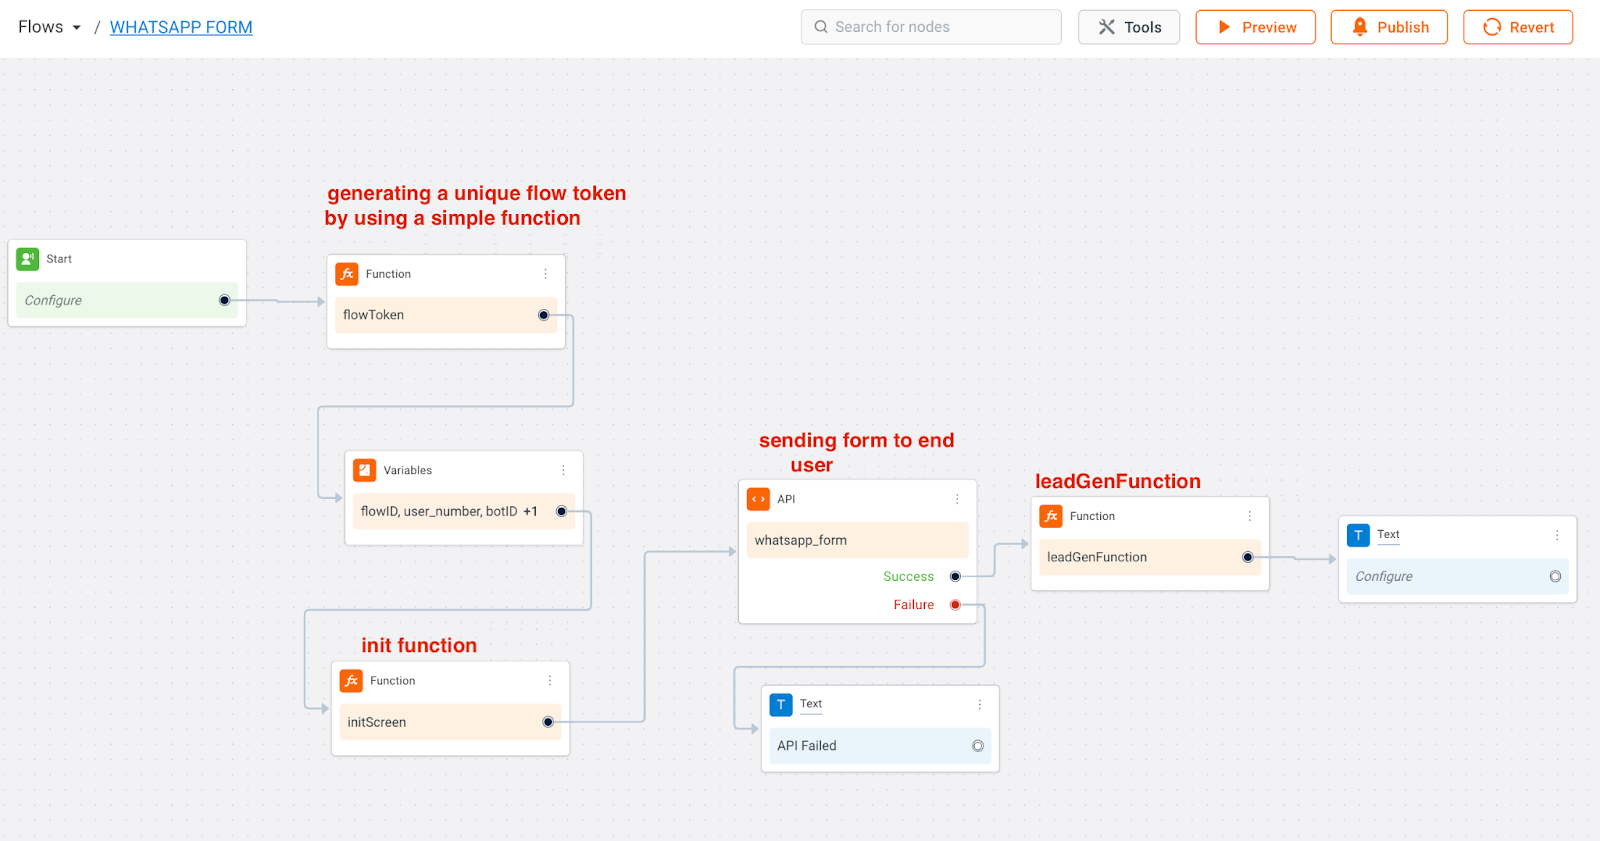Click the flowToken output connector dot
1600x841 pixels.
point(543,315)
